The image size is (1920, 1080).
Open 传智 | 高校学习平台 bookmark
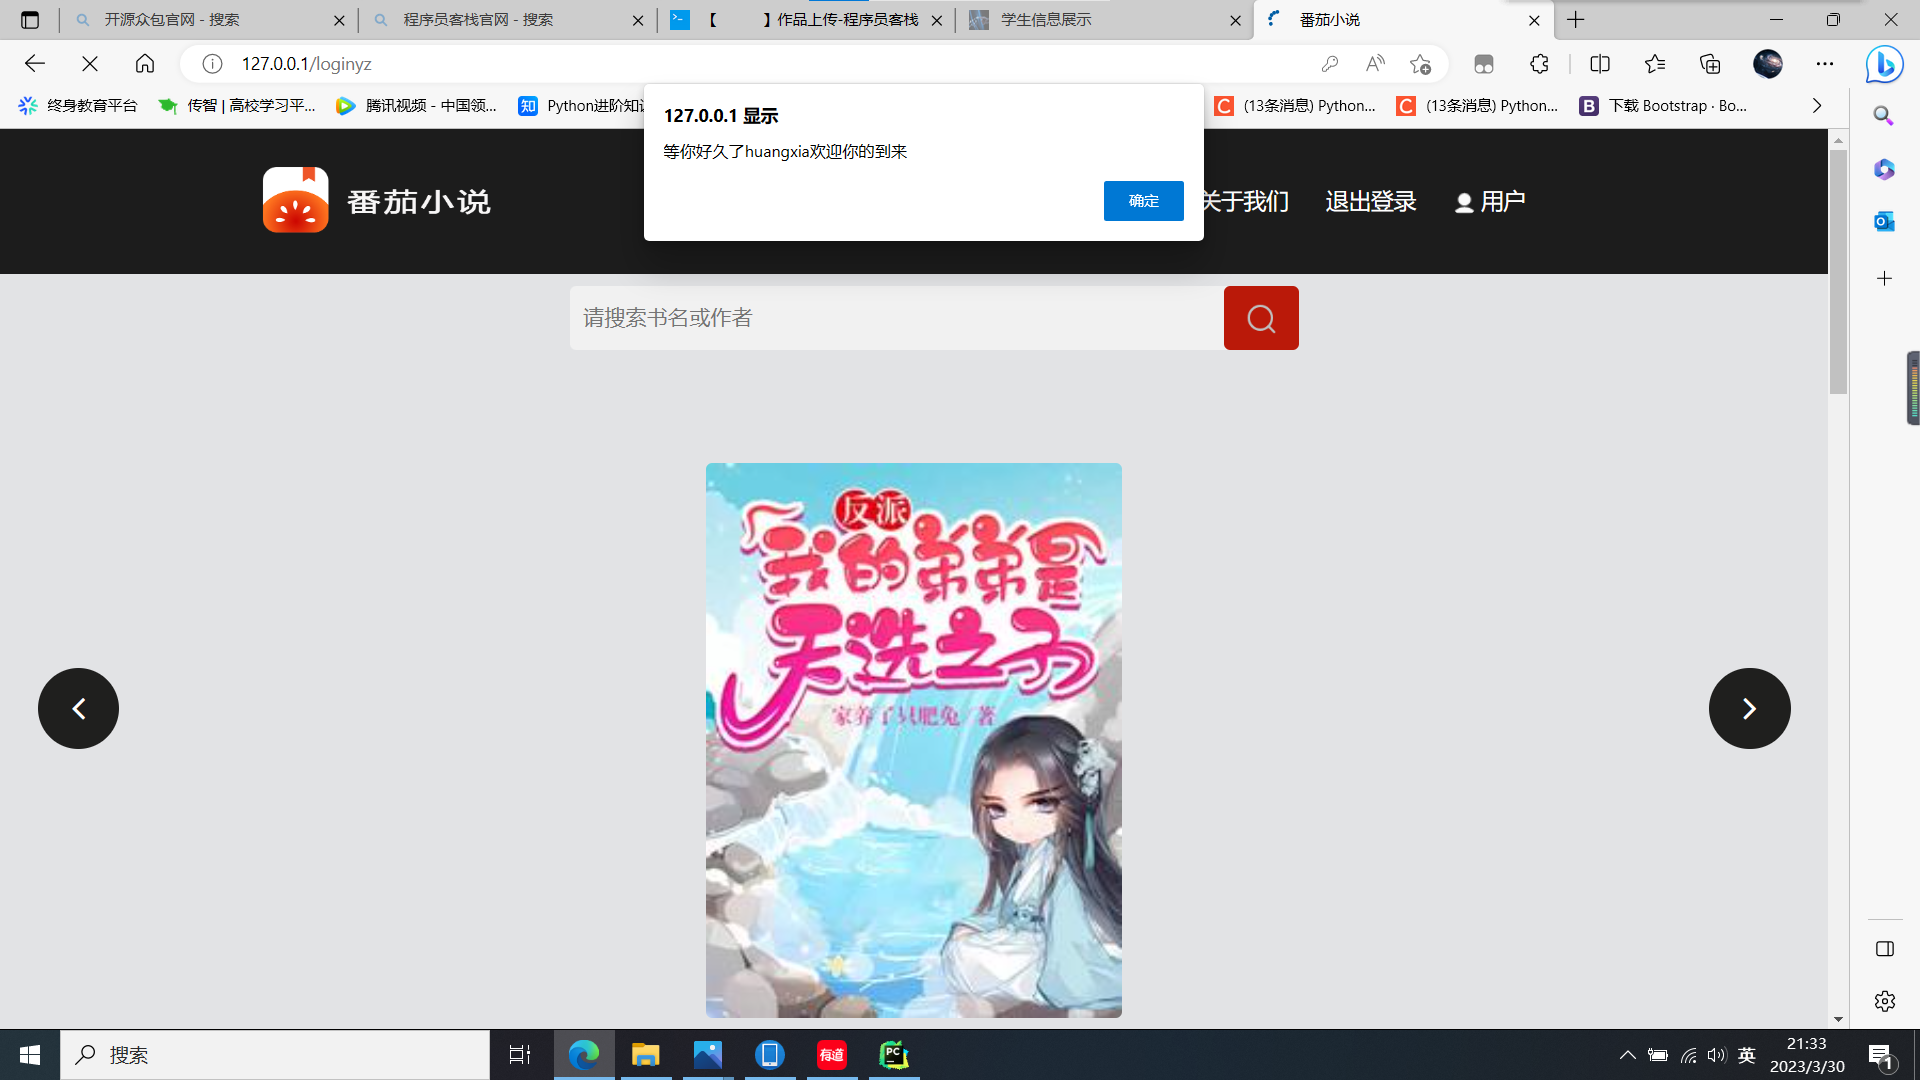click(x=237, y=106)
